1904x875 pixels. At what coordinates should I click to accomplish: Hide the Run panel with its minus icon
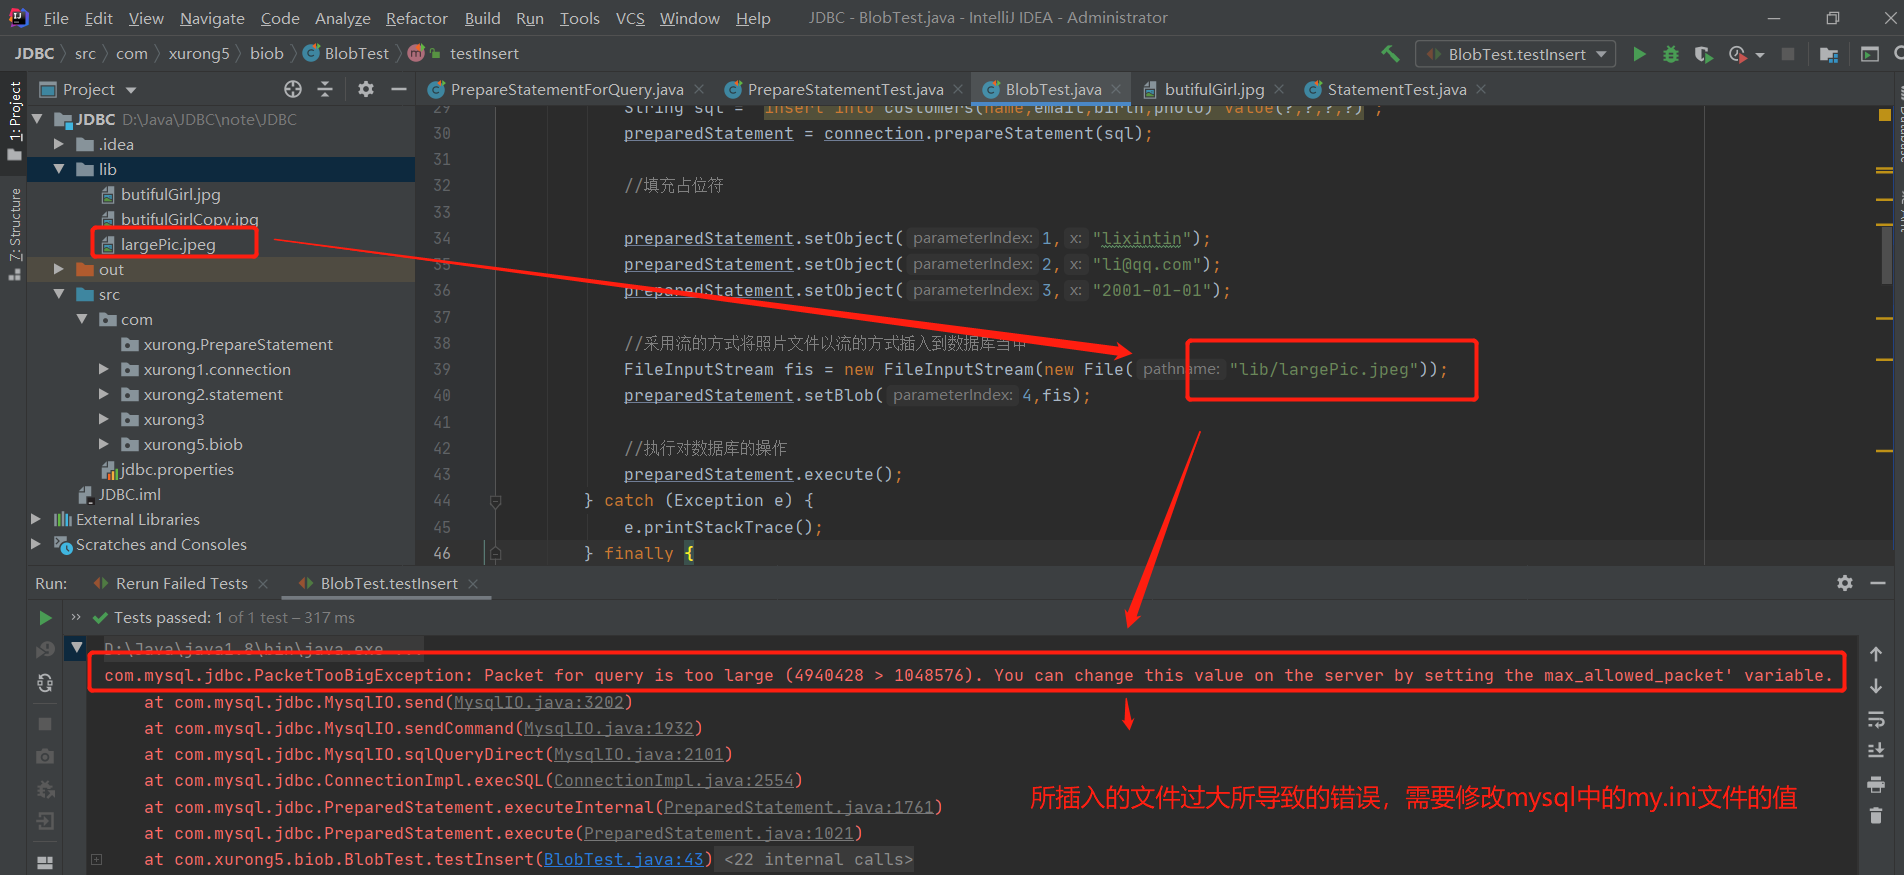[1878, 583]
